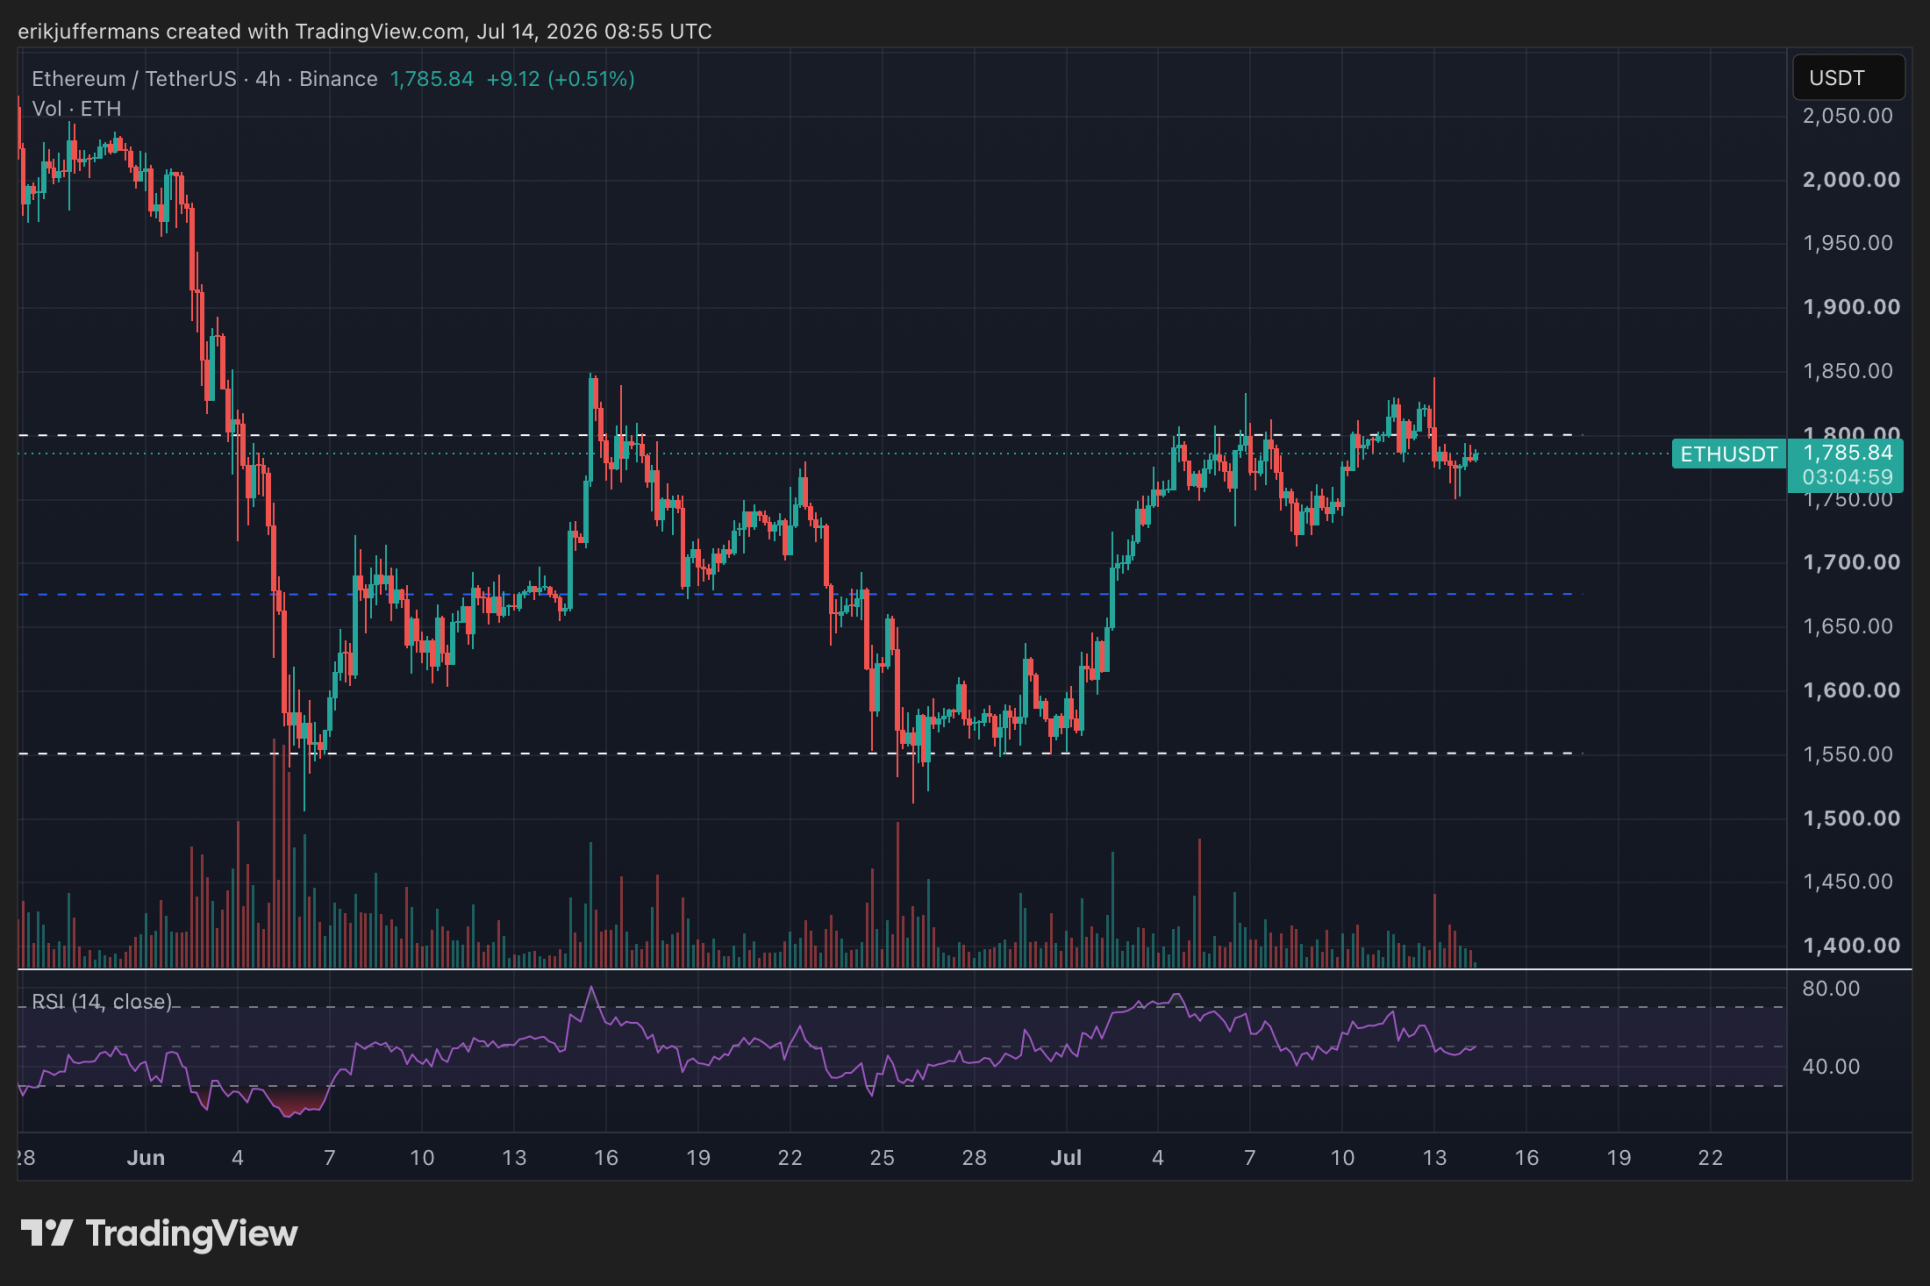Click the Jun date label on time axis

[x=146, y=1157]
